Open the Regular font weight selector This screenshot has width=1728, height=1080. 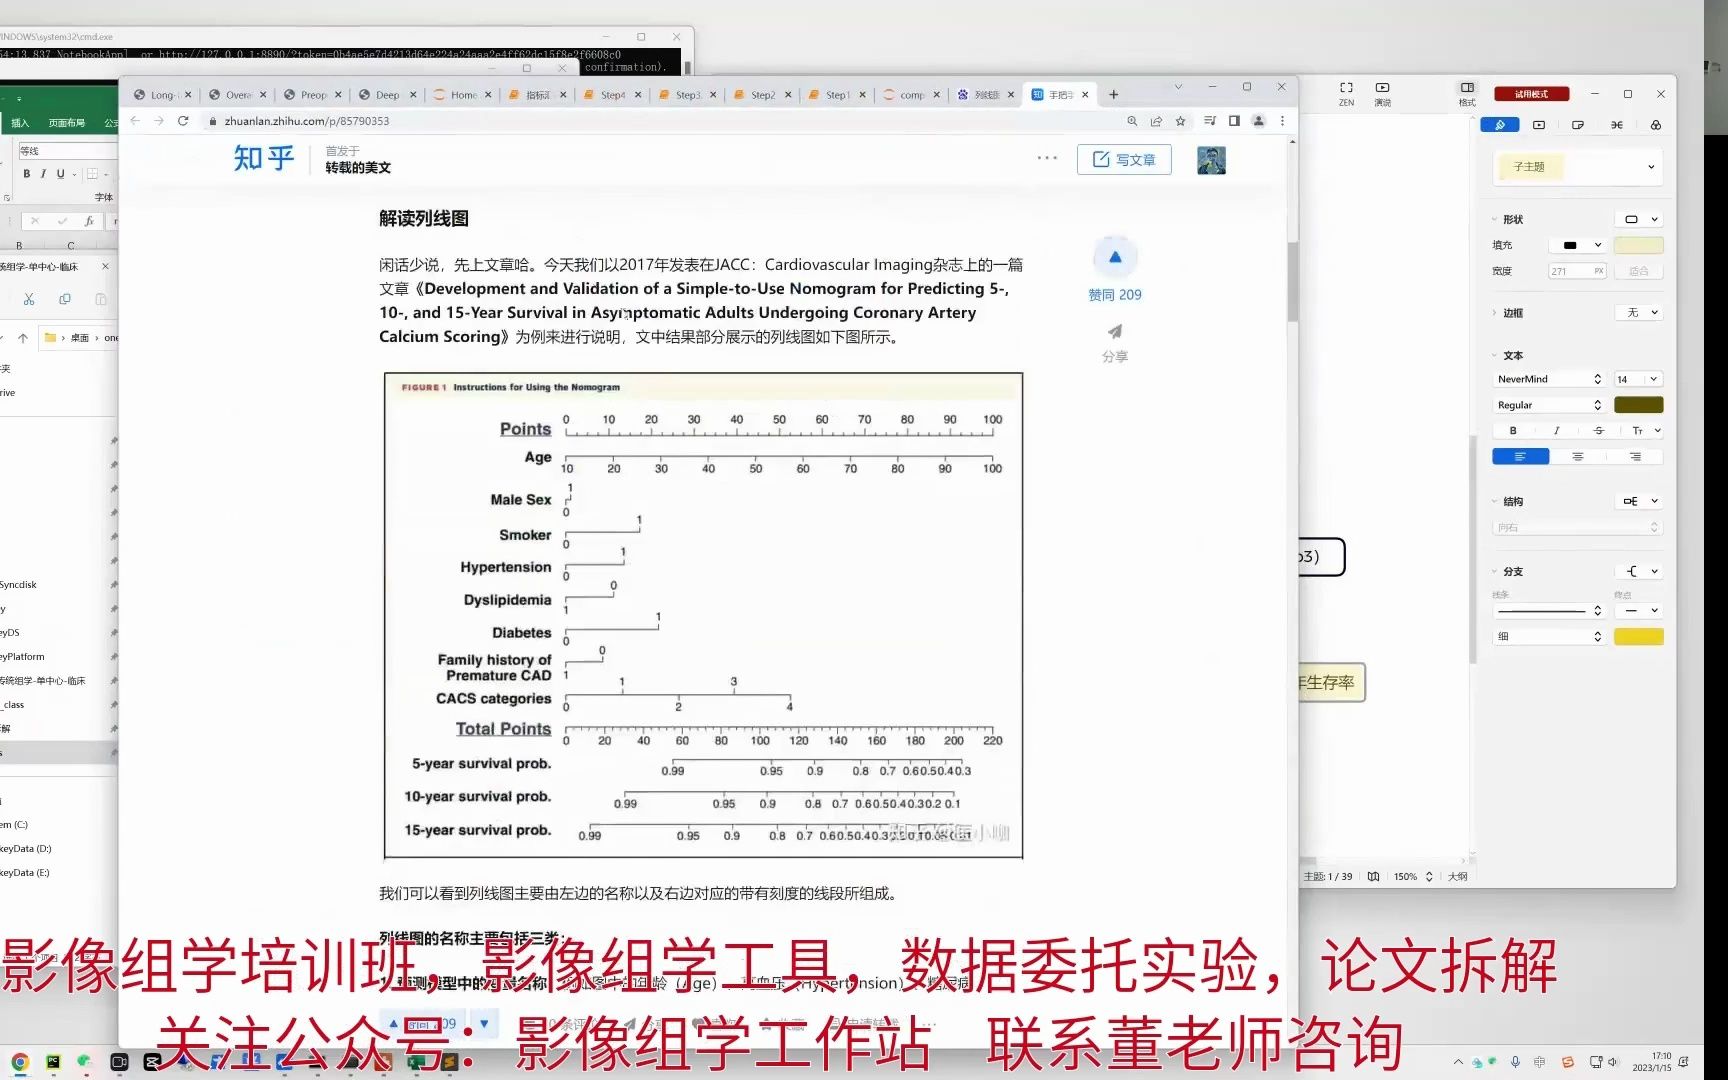point(1549,405)
